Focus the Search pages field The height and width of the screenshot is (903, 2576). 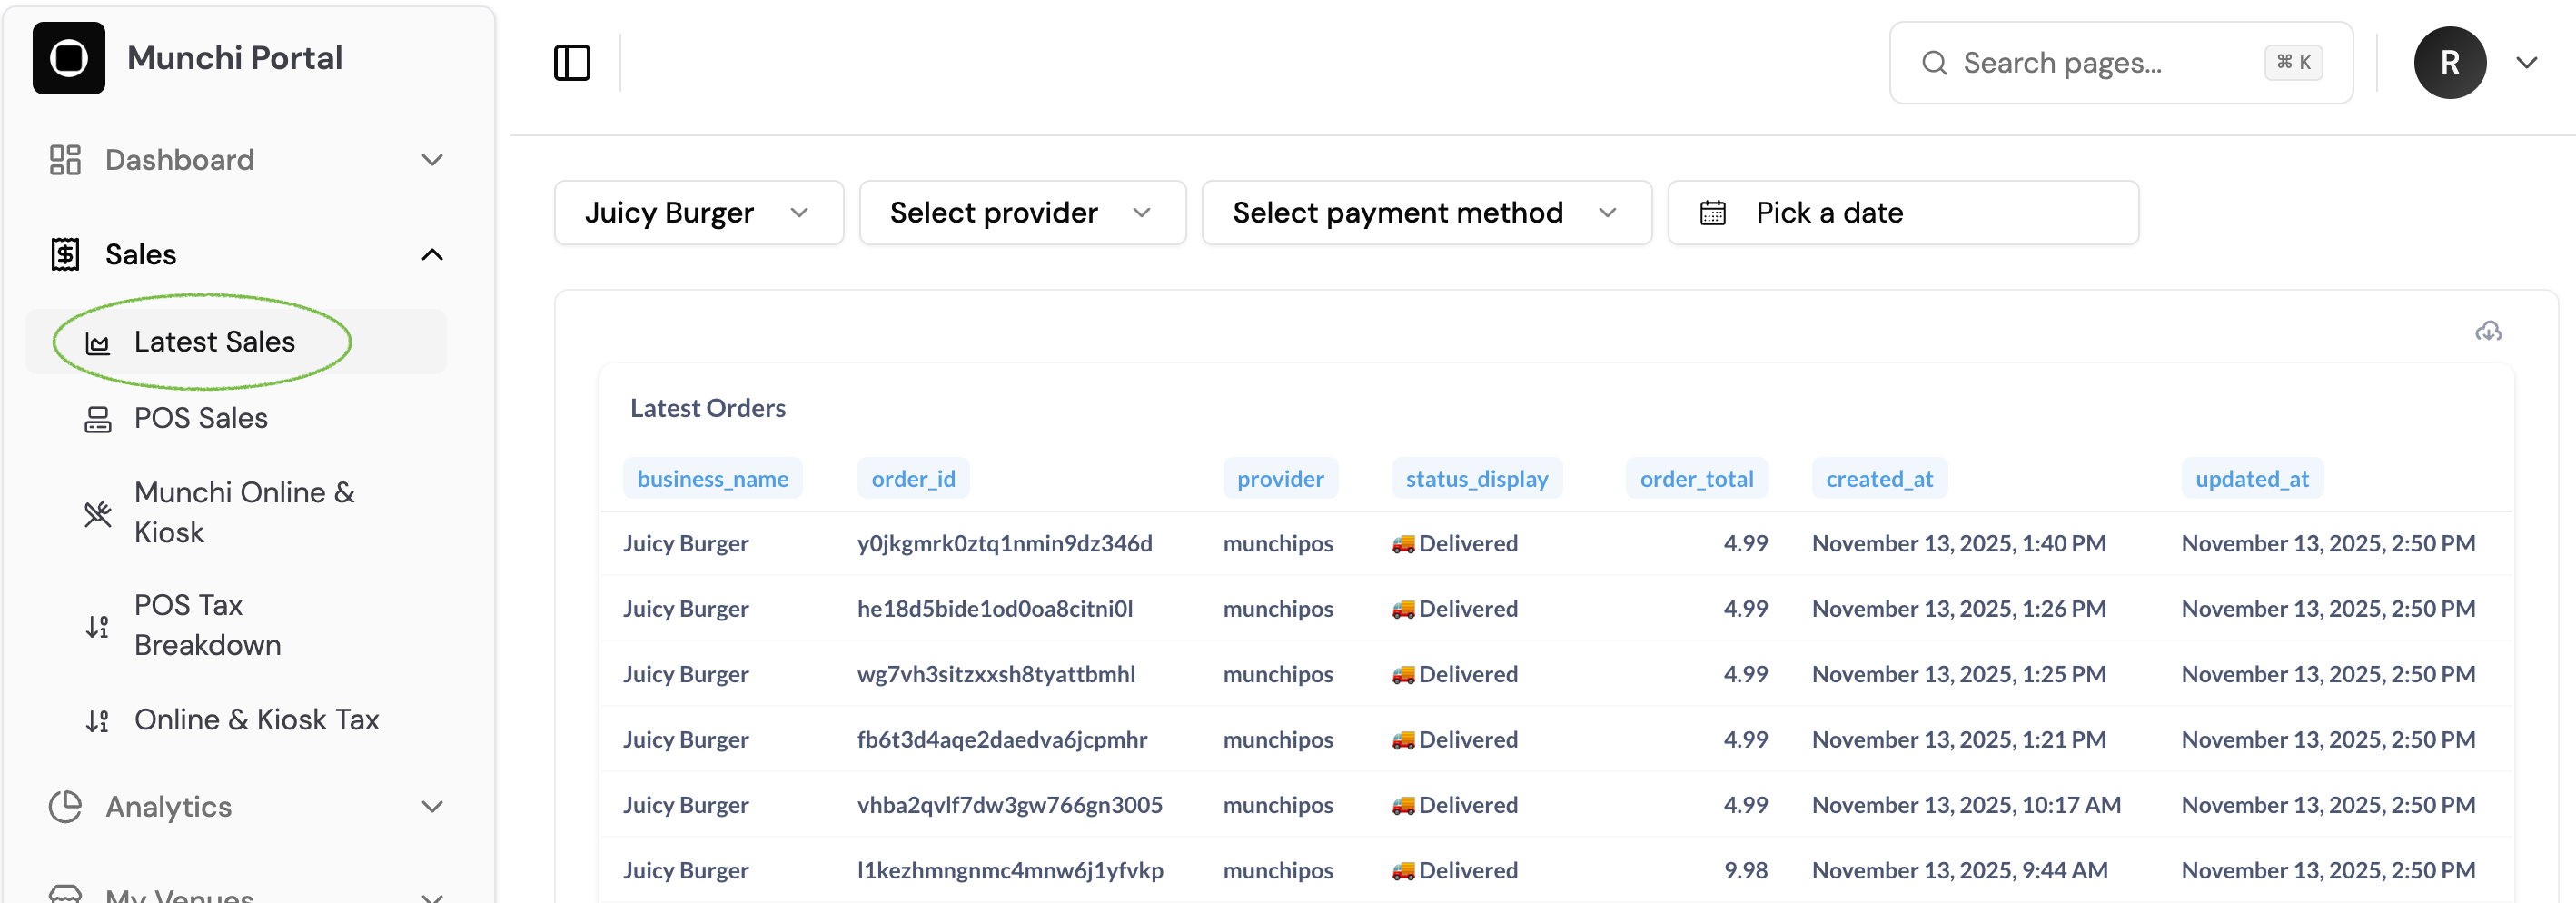2121,63
